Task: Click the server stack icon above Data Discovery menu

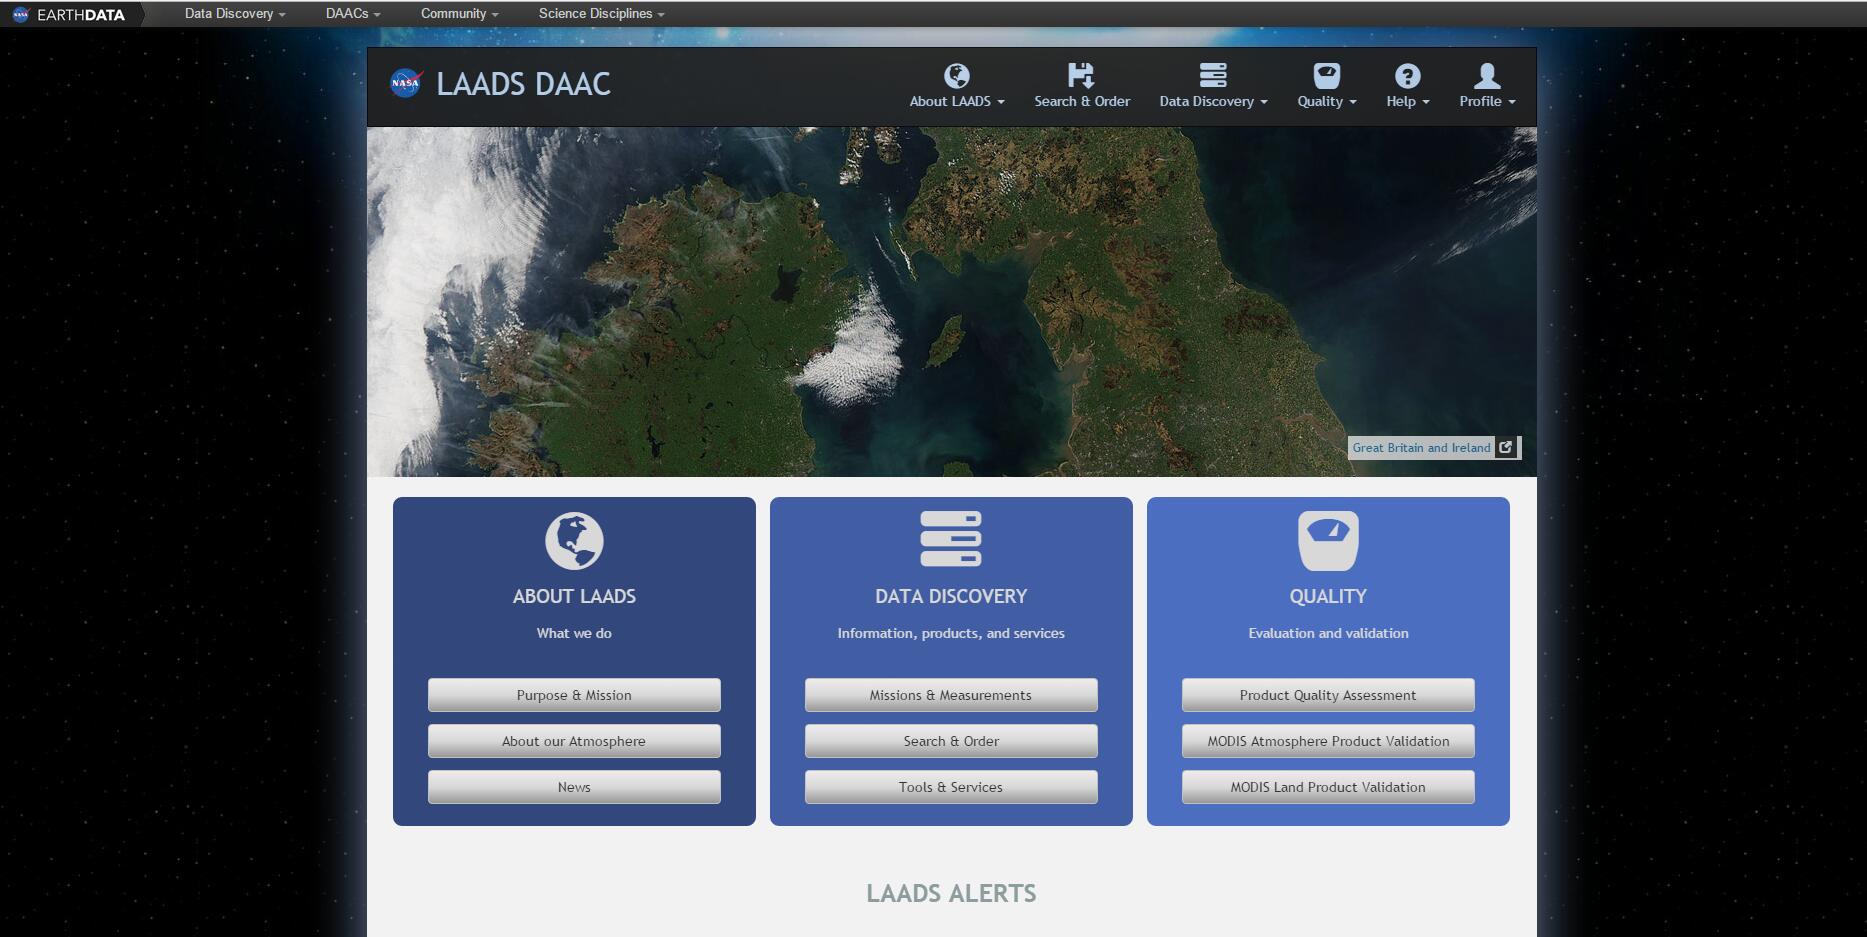Action: [1213, 76]
